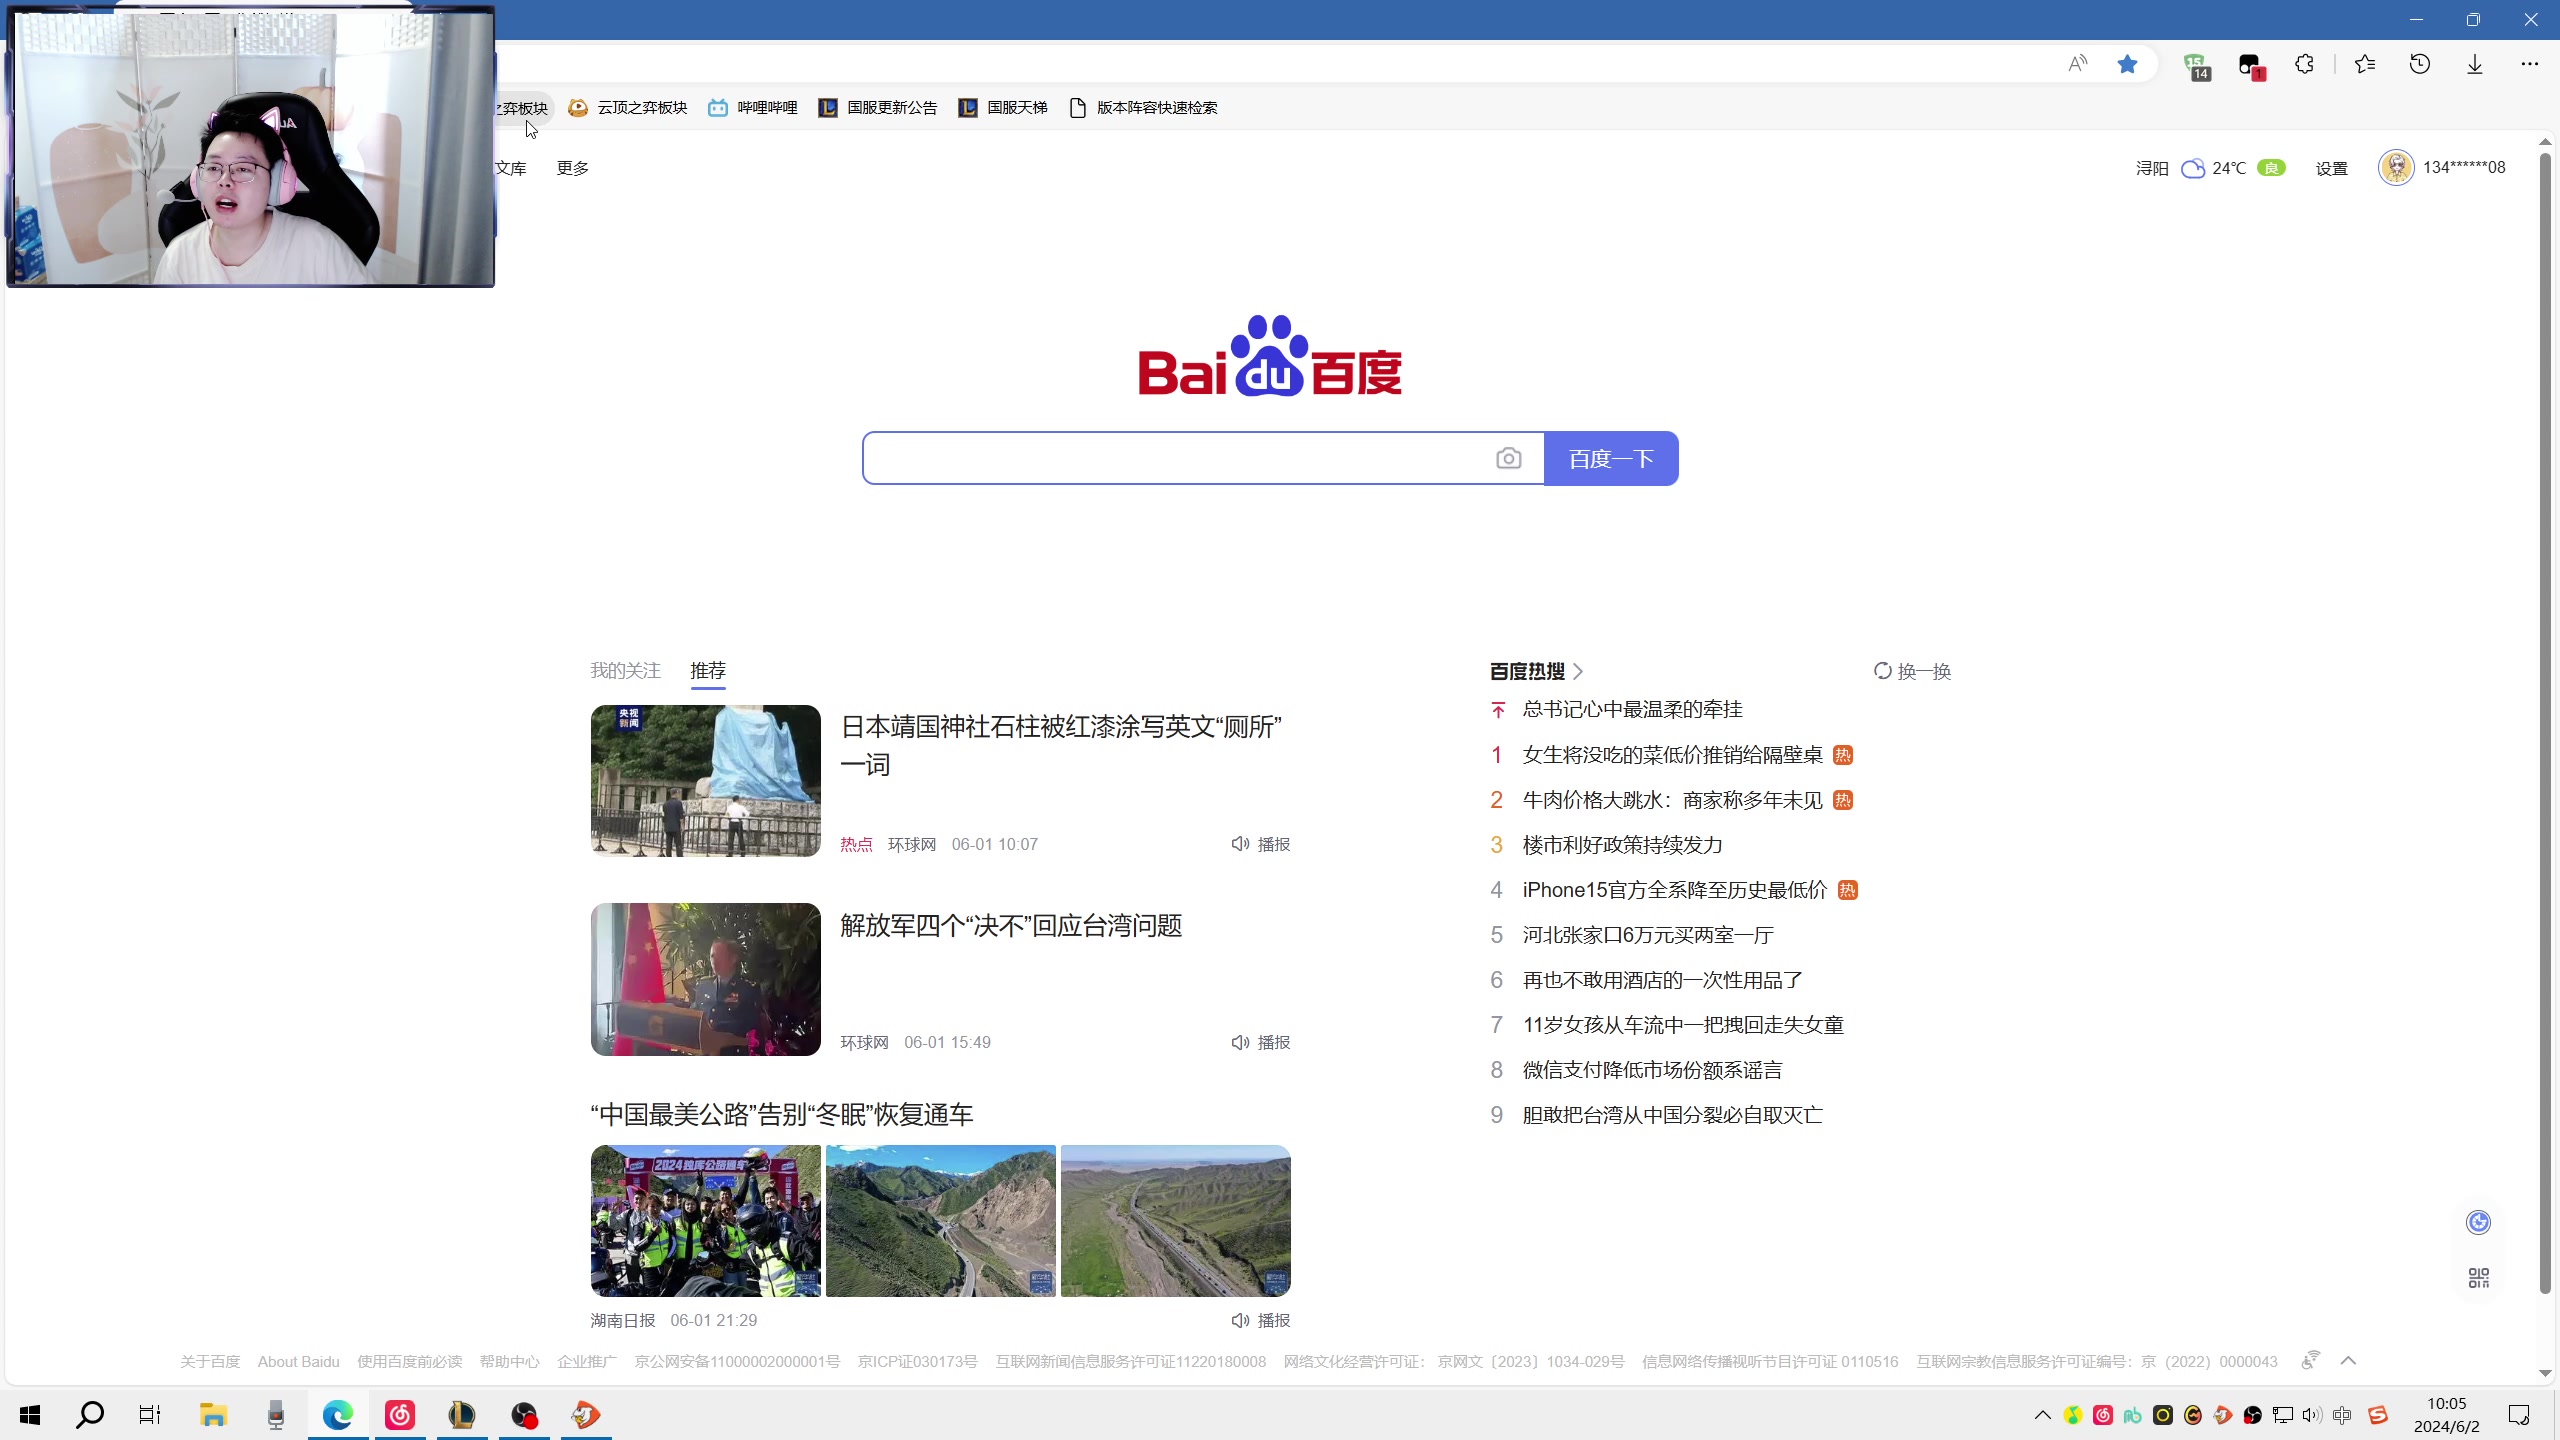Open hot search 楼市利好政策持续发力
This screenshot has width=2560, height=1440.
tap(1622, 845)
